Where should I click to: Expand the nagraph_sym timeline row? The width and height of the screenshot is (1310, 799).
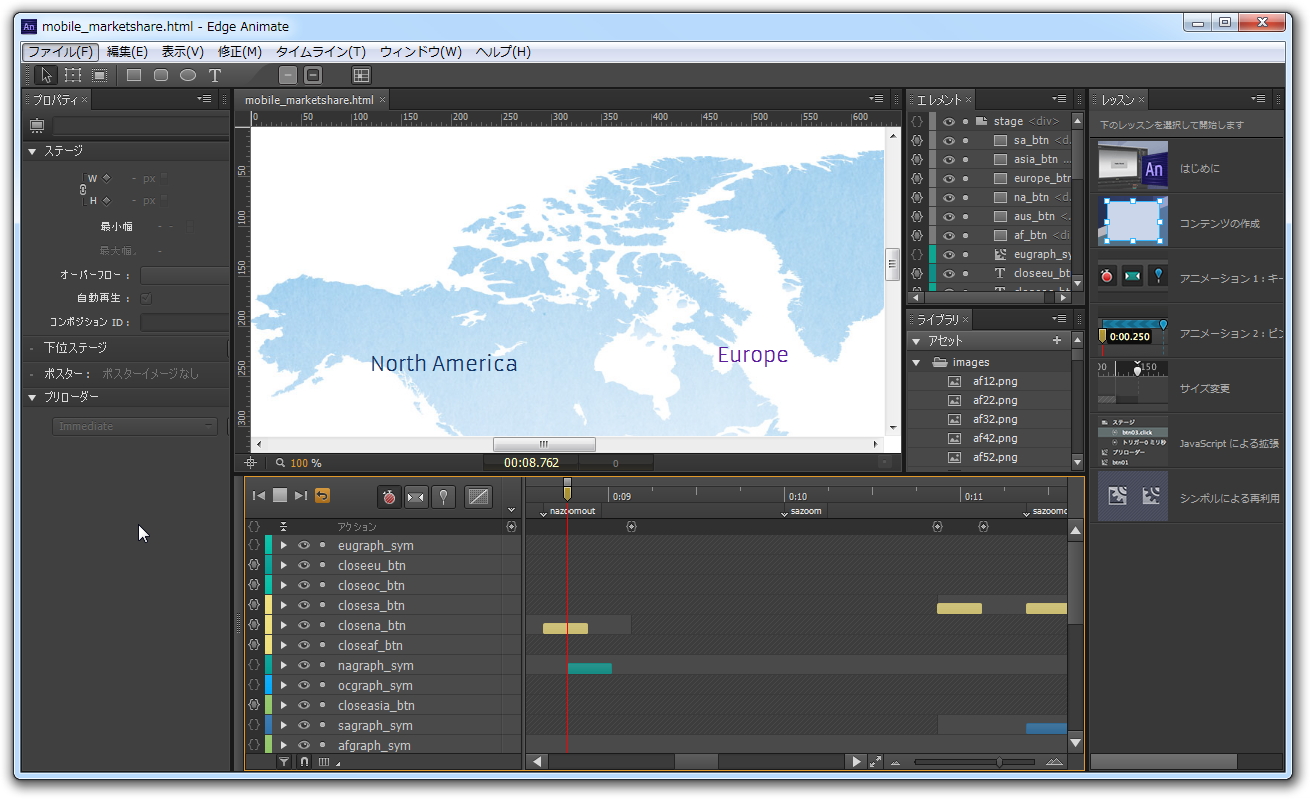pyautogui.click(x=283, y=665)
